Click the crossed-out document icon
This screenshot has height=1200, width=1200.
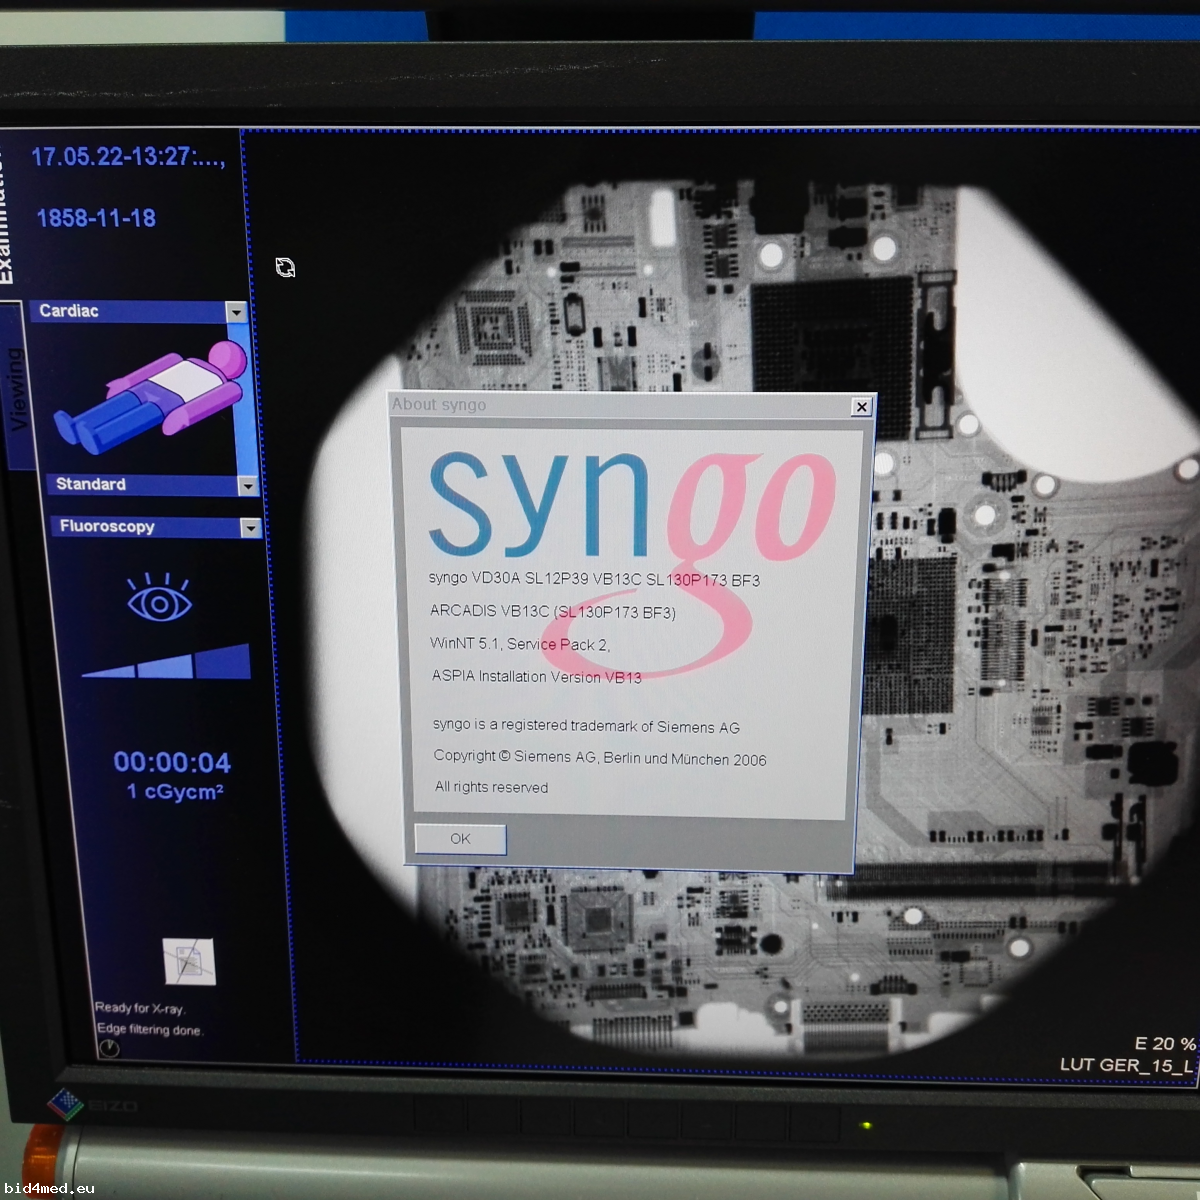click(x=189, y=962)
